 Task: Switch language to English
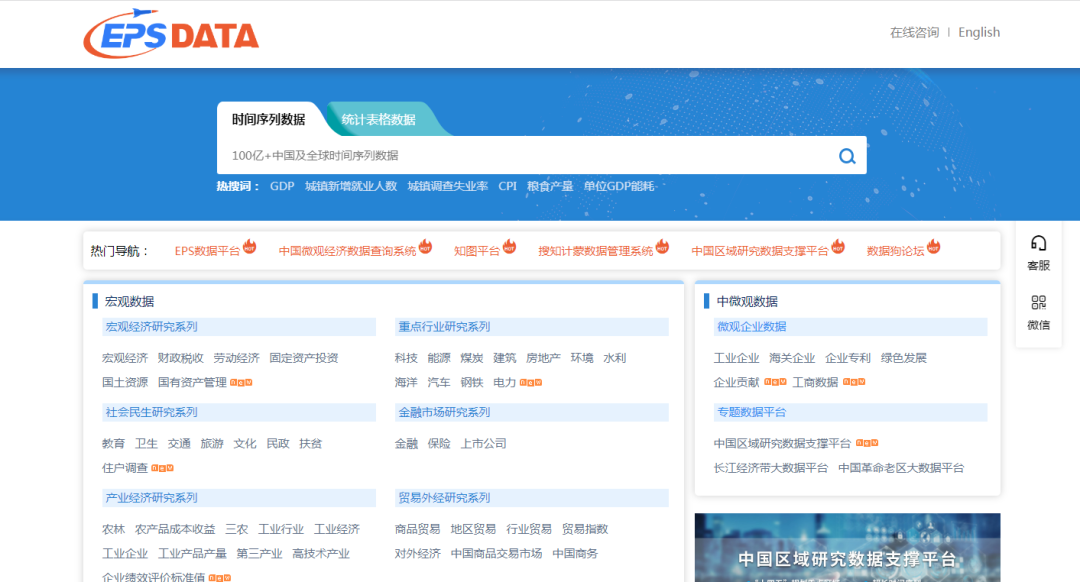[x=978, y=32]
